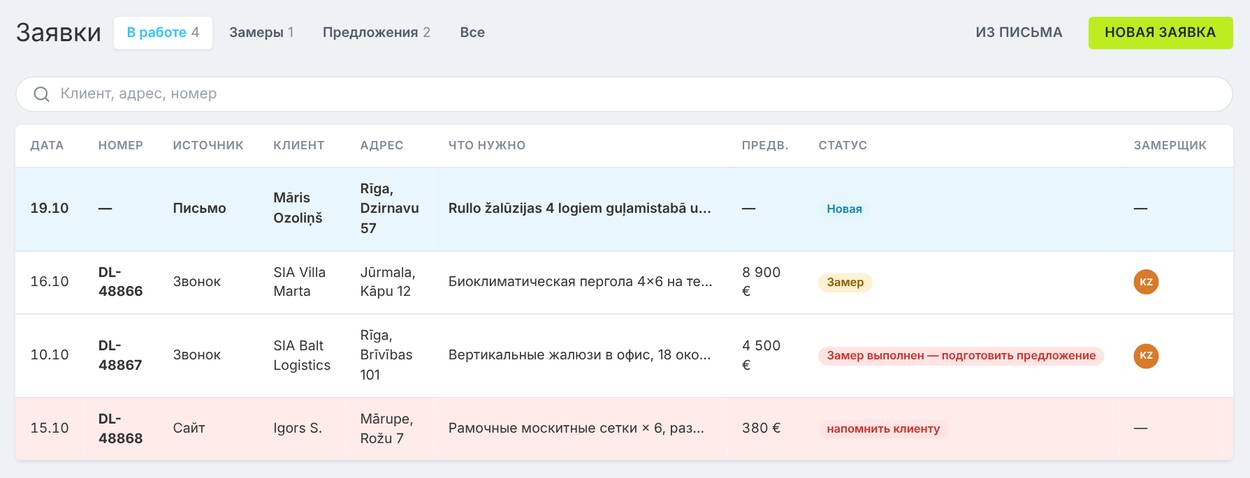Click address «Jūrmala, Kāpu 12»

click(388, 282)
